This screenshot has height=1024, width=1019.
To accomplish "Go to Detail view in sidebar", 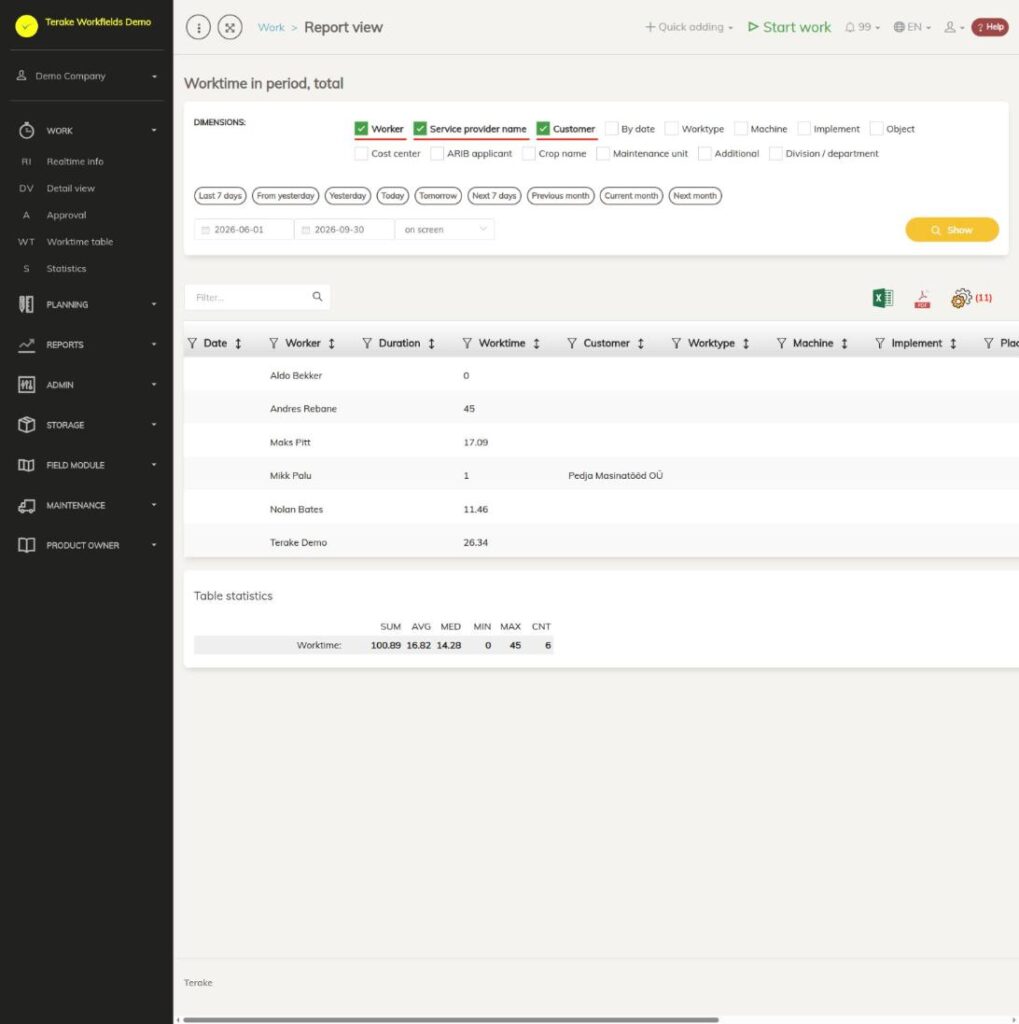I will tap(71, 188).
